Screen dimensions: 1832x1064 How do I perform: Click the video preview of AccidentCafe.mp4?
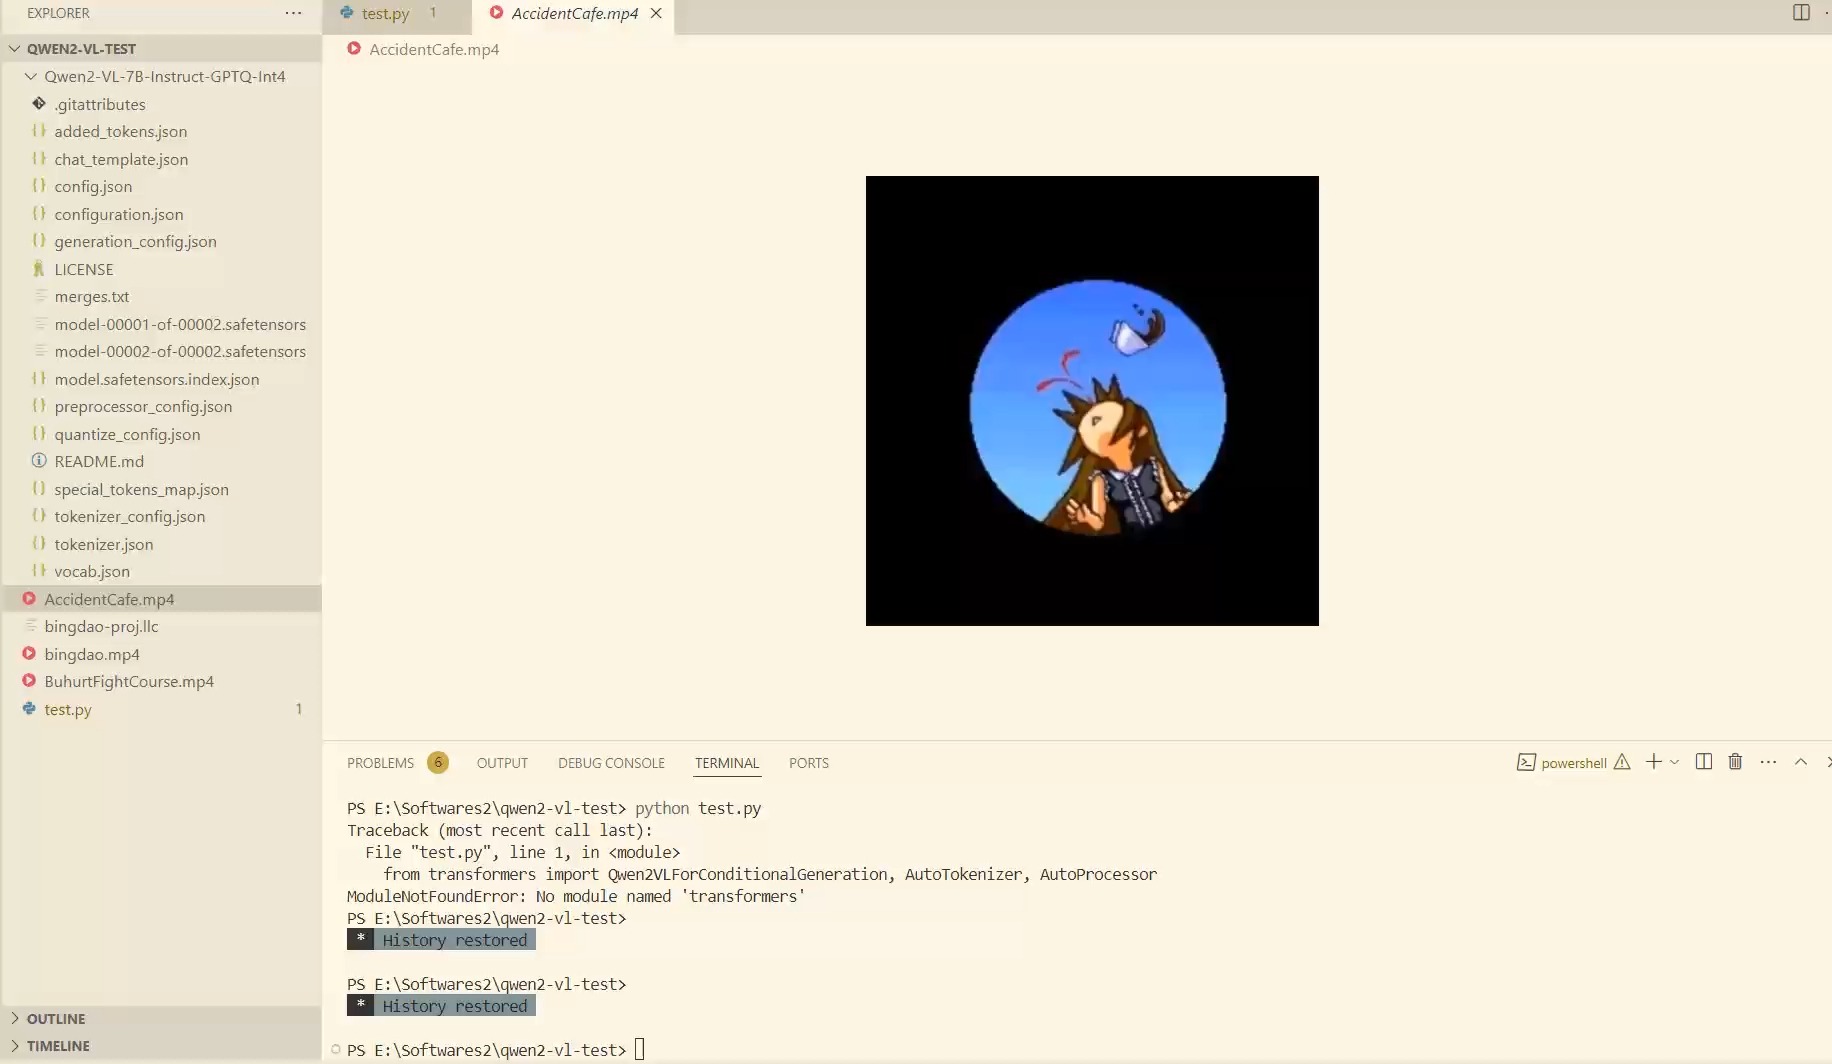1092,401
